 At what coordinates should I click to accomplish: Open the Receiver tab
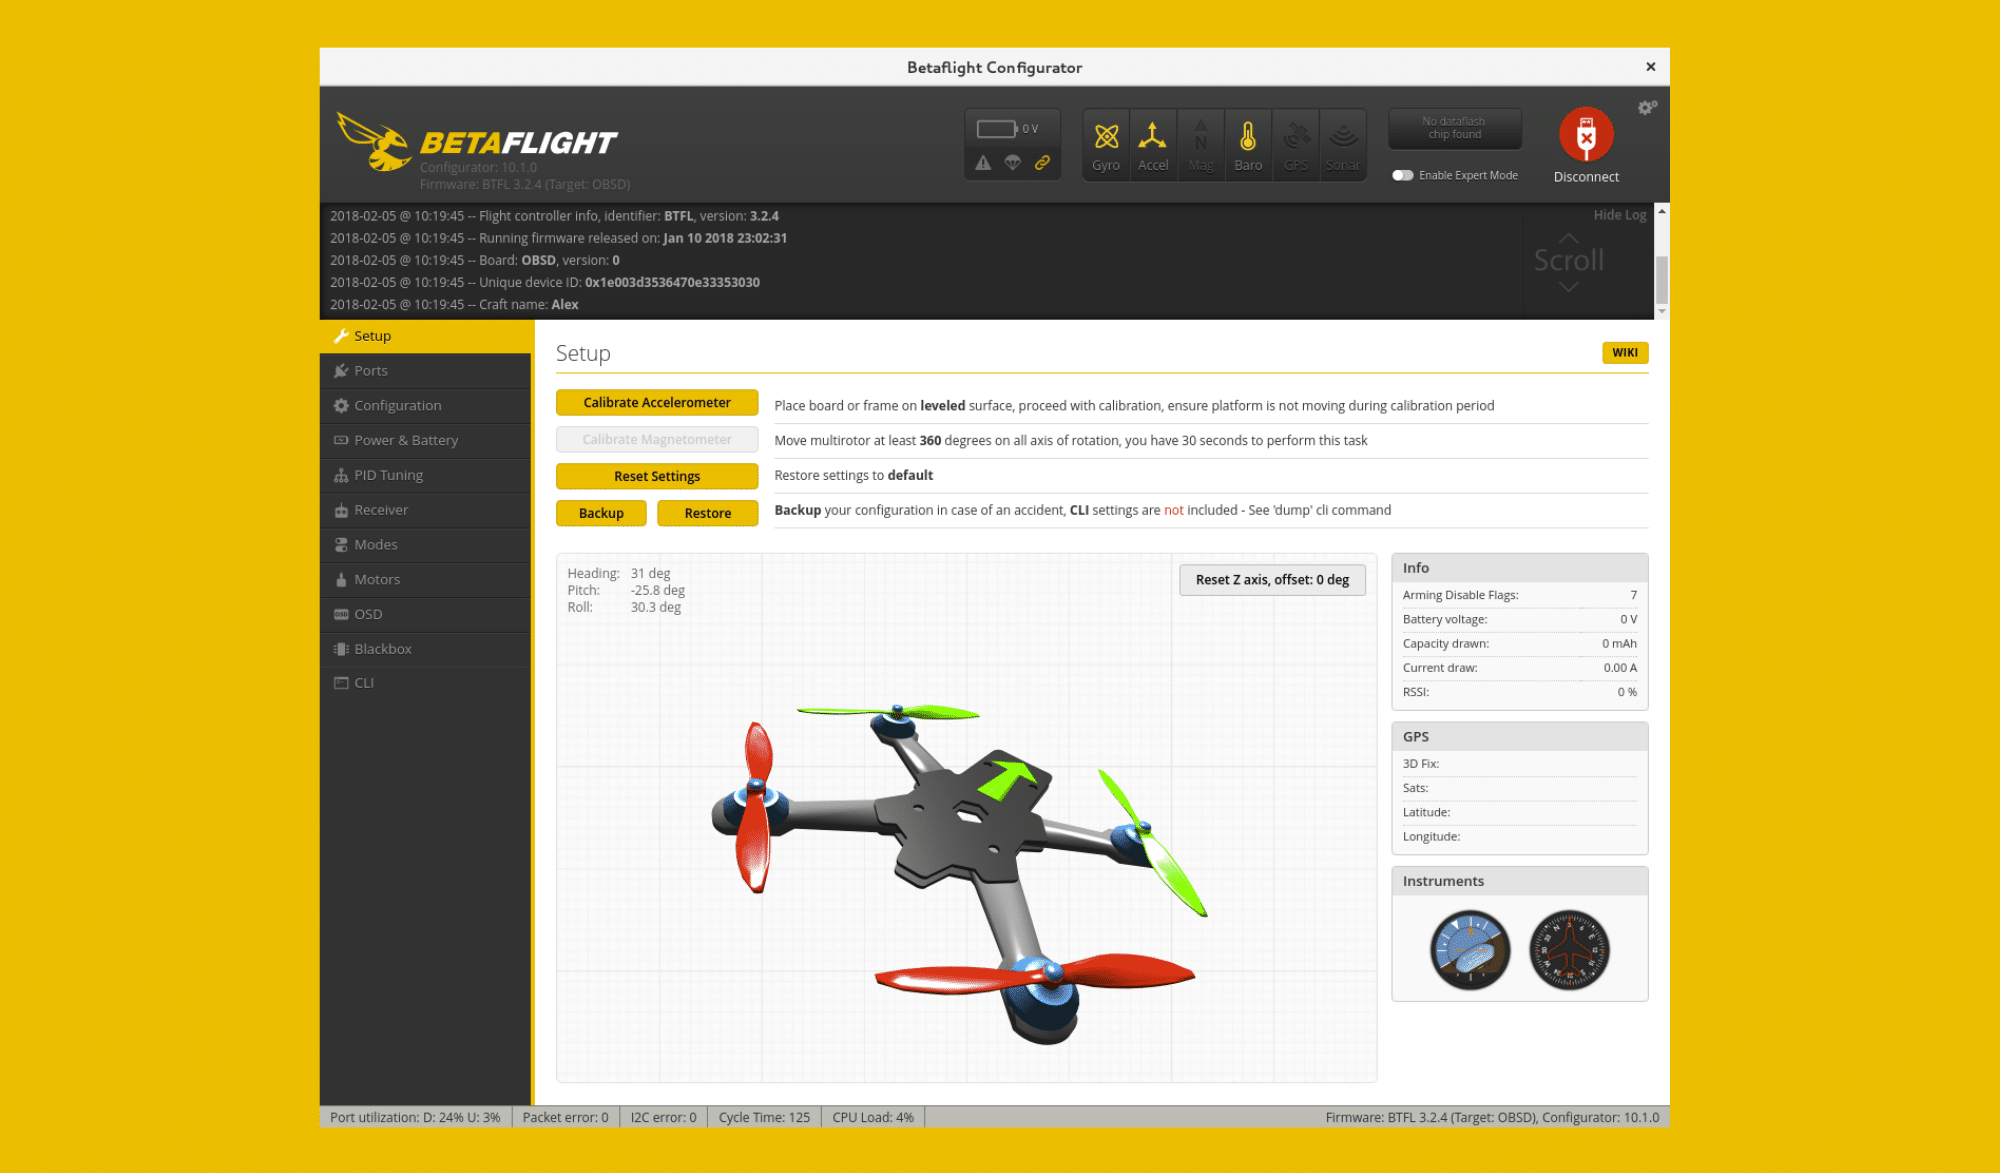coord(425,510)
